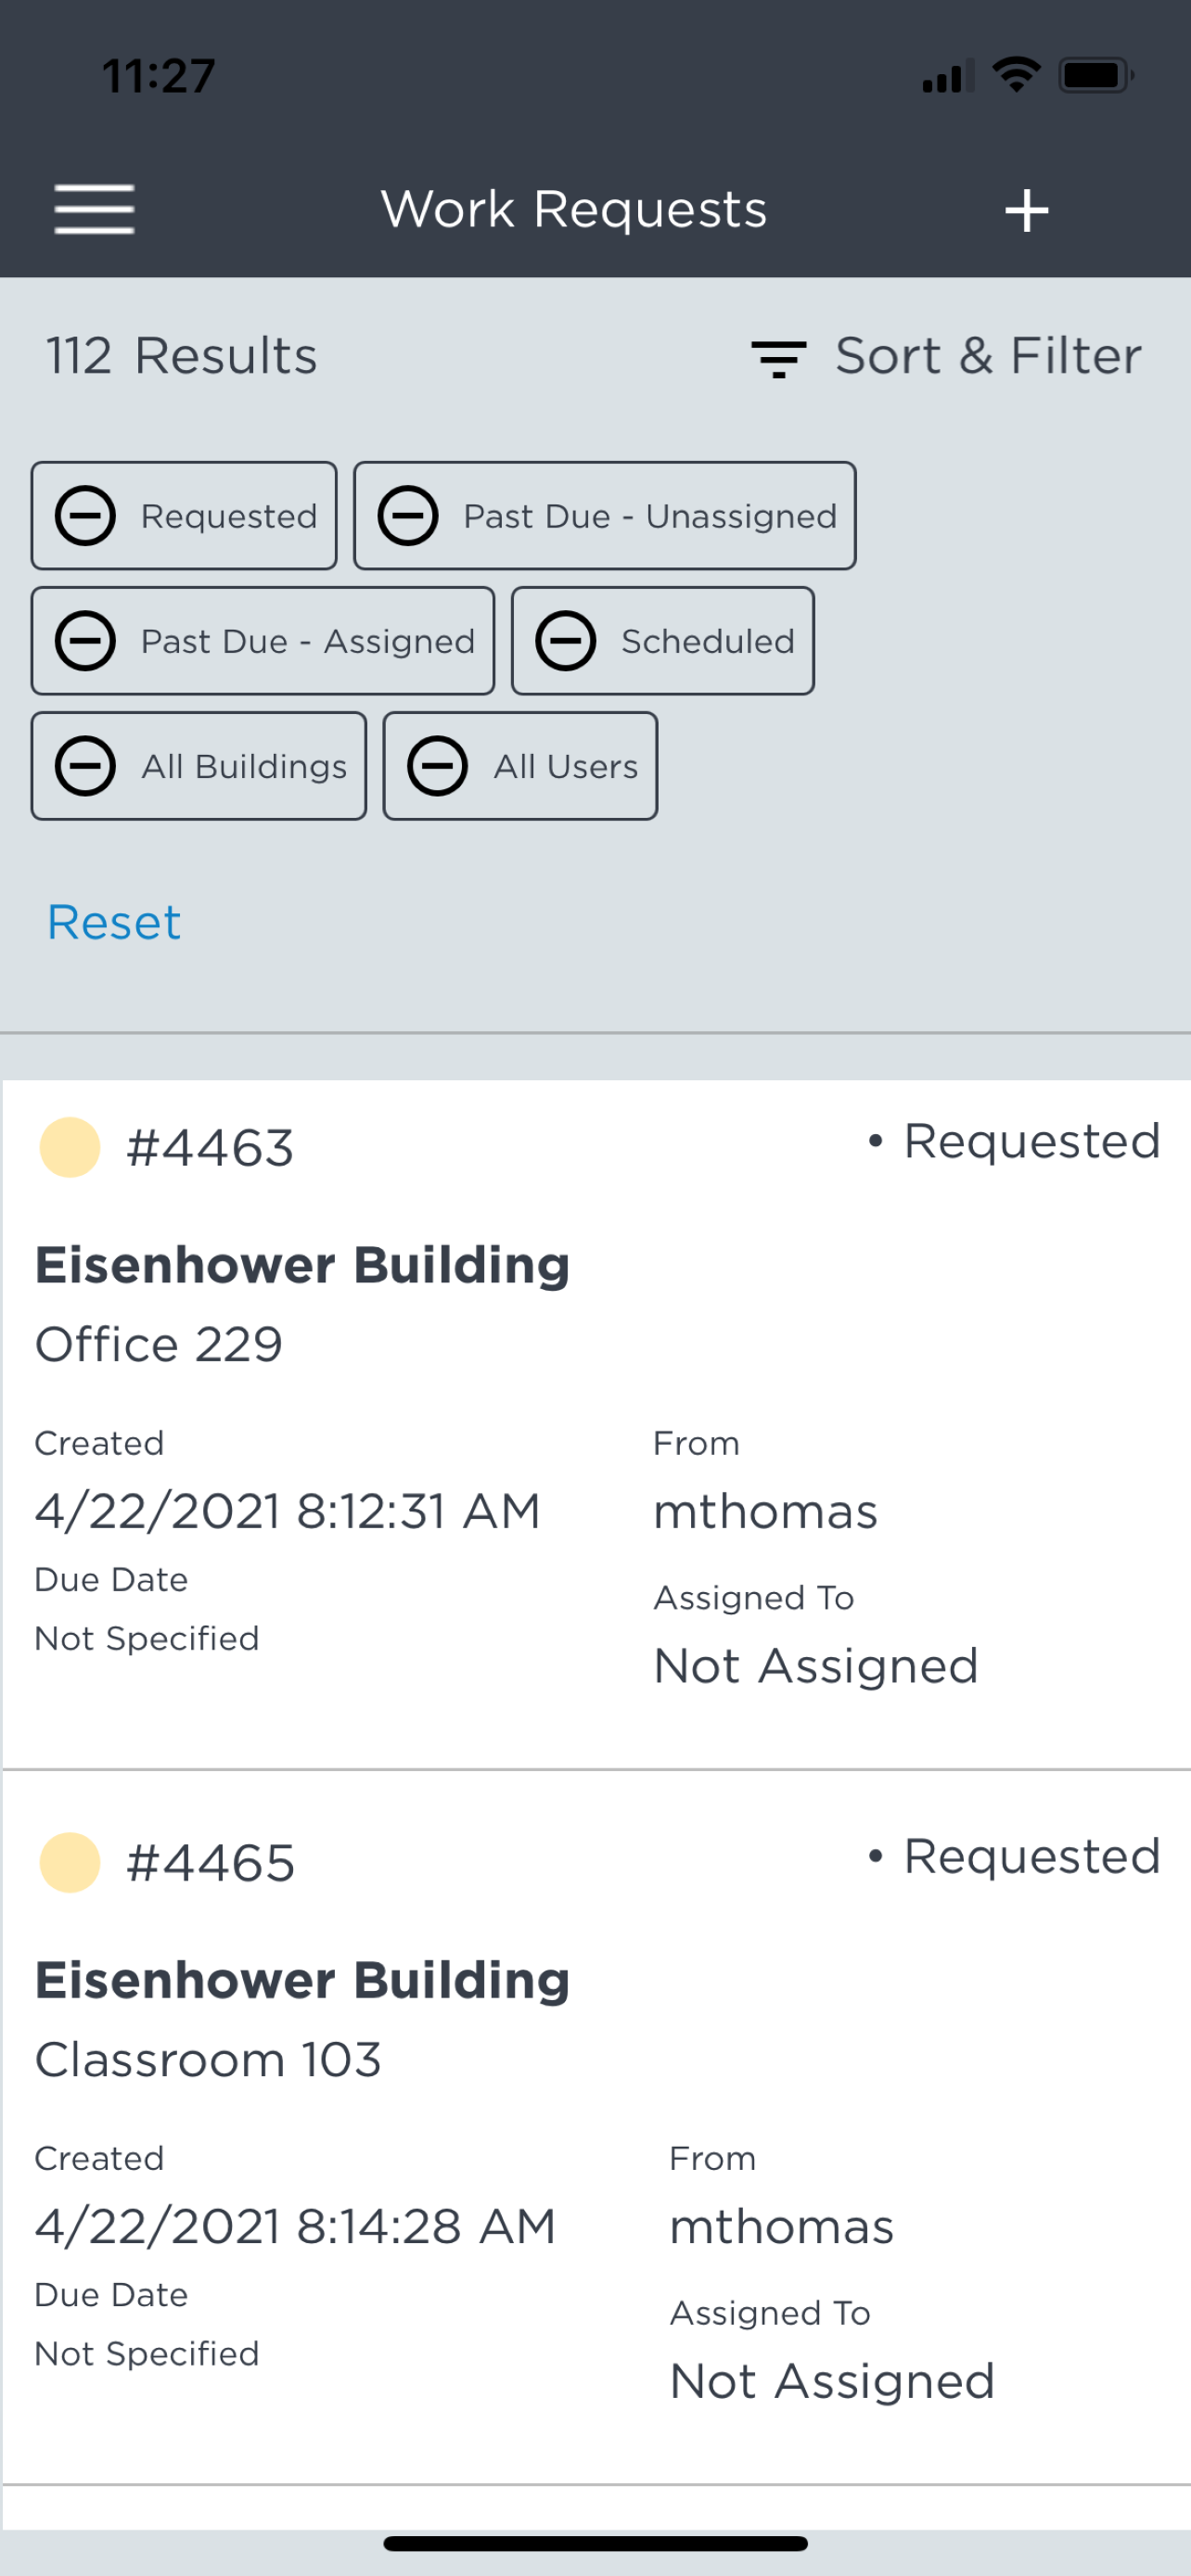The width and height of the screenshot is (1191, 2576).
Task: Remove the All Buildings filter chip
Action: click(x=85, y=766)
